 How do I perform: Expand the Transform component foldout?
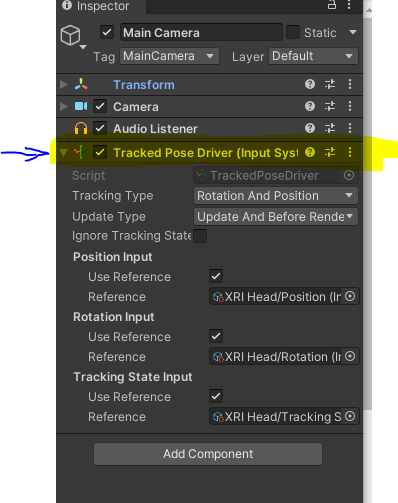coord(63,84)
